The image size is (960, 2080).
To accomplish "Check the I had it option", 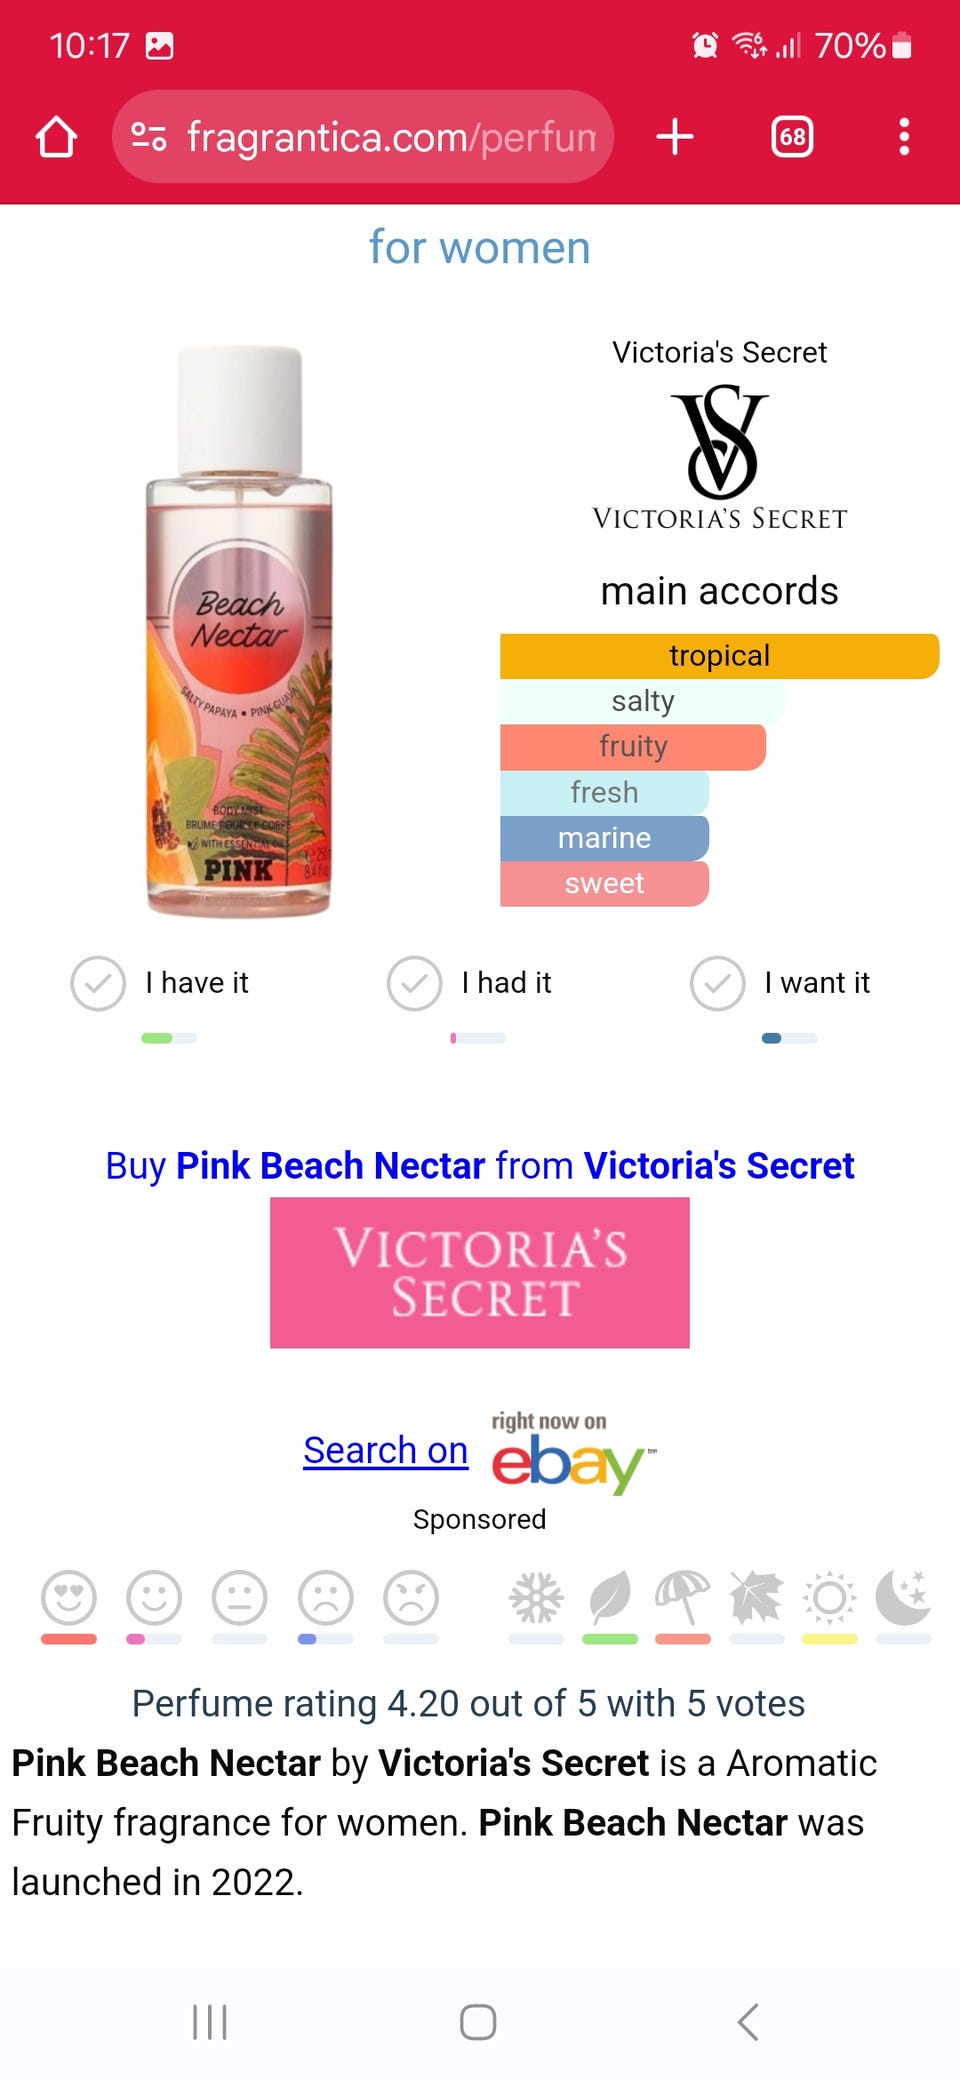I will (414, 983).
